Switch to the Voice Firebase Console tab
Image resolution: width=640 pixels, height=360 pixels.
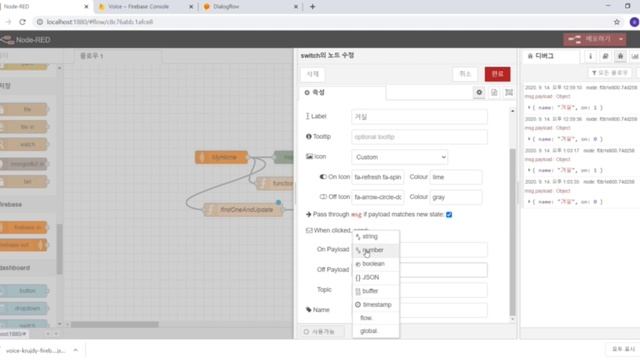(x=145, y=7)
